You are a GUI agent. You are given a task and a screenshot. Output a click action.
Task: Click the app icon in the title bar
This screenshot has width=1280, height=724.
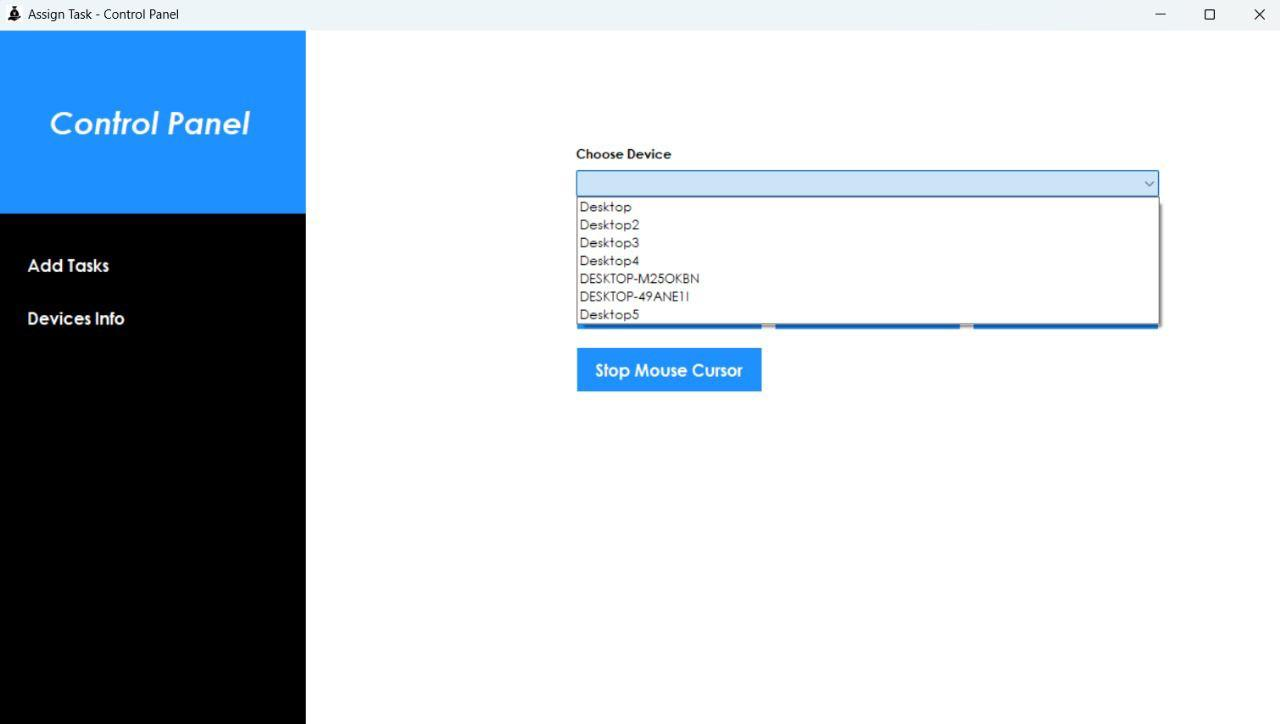tap(14, 14)
